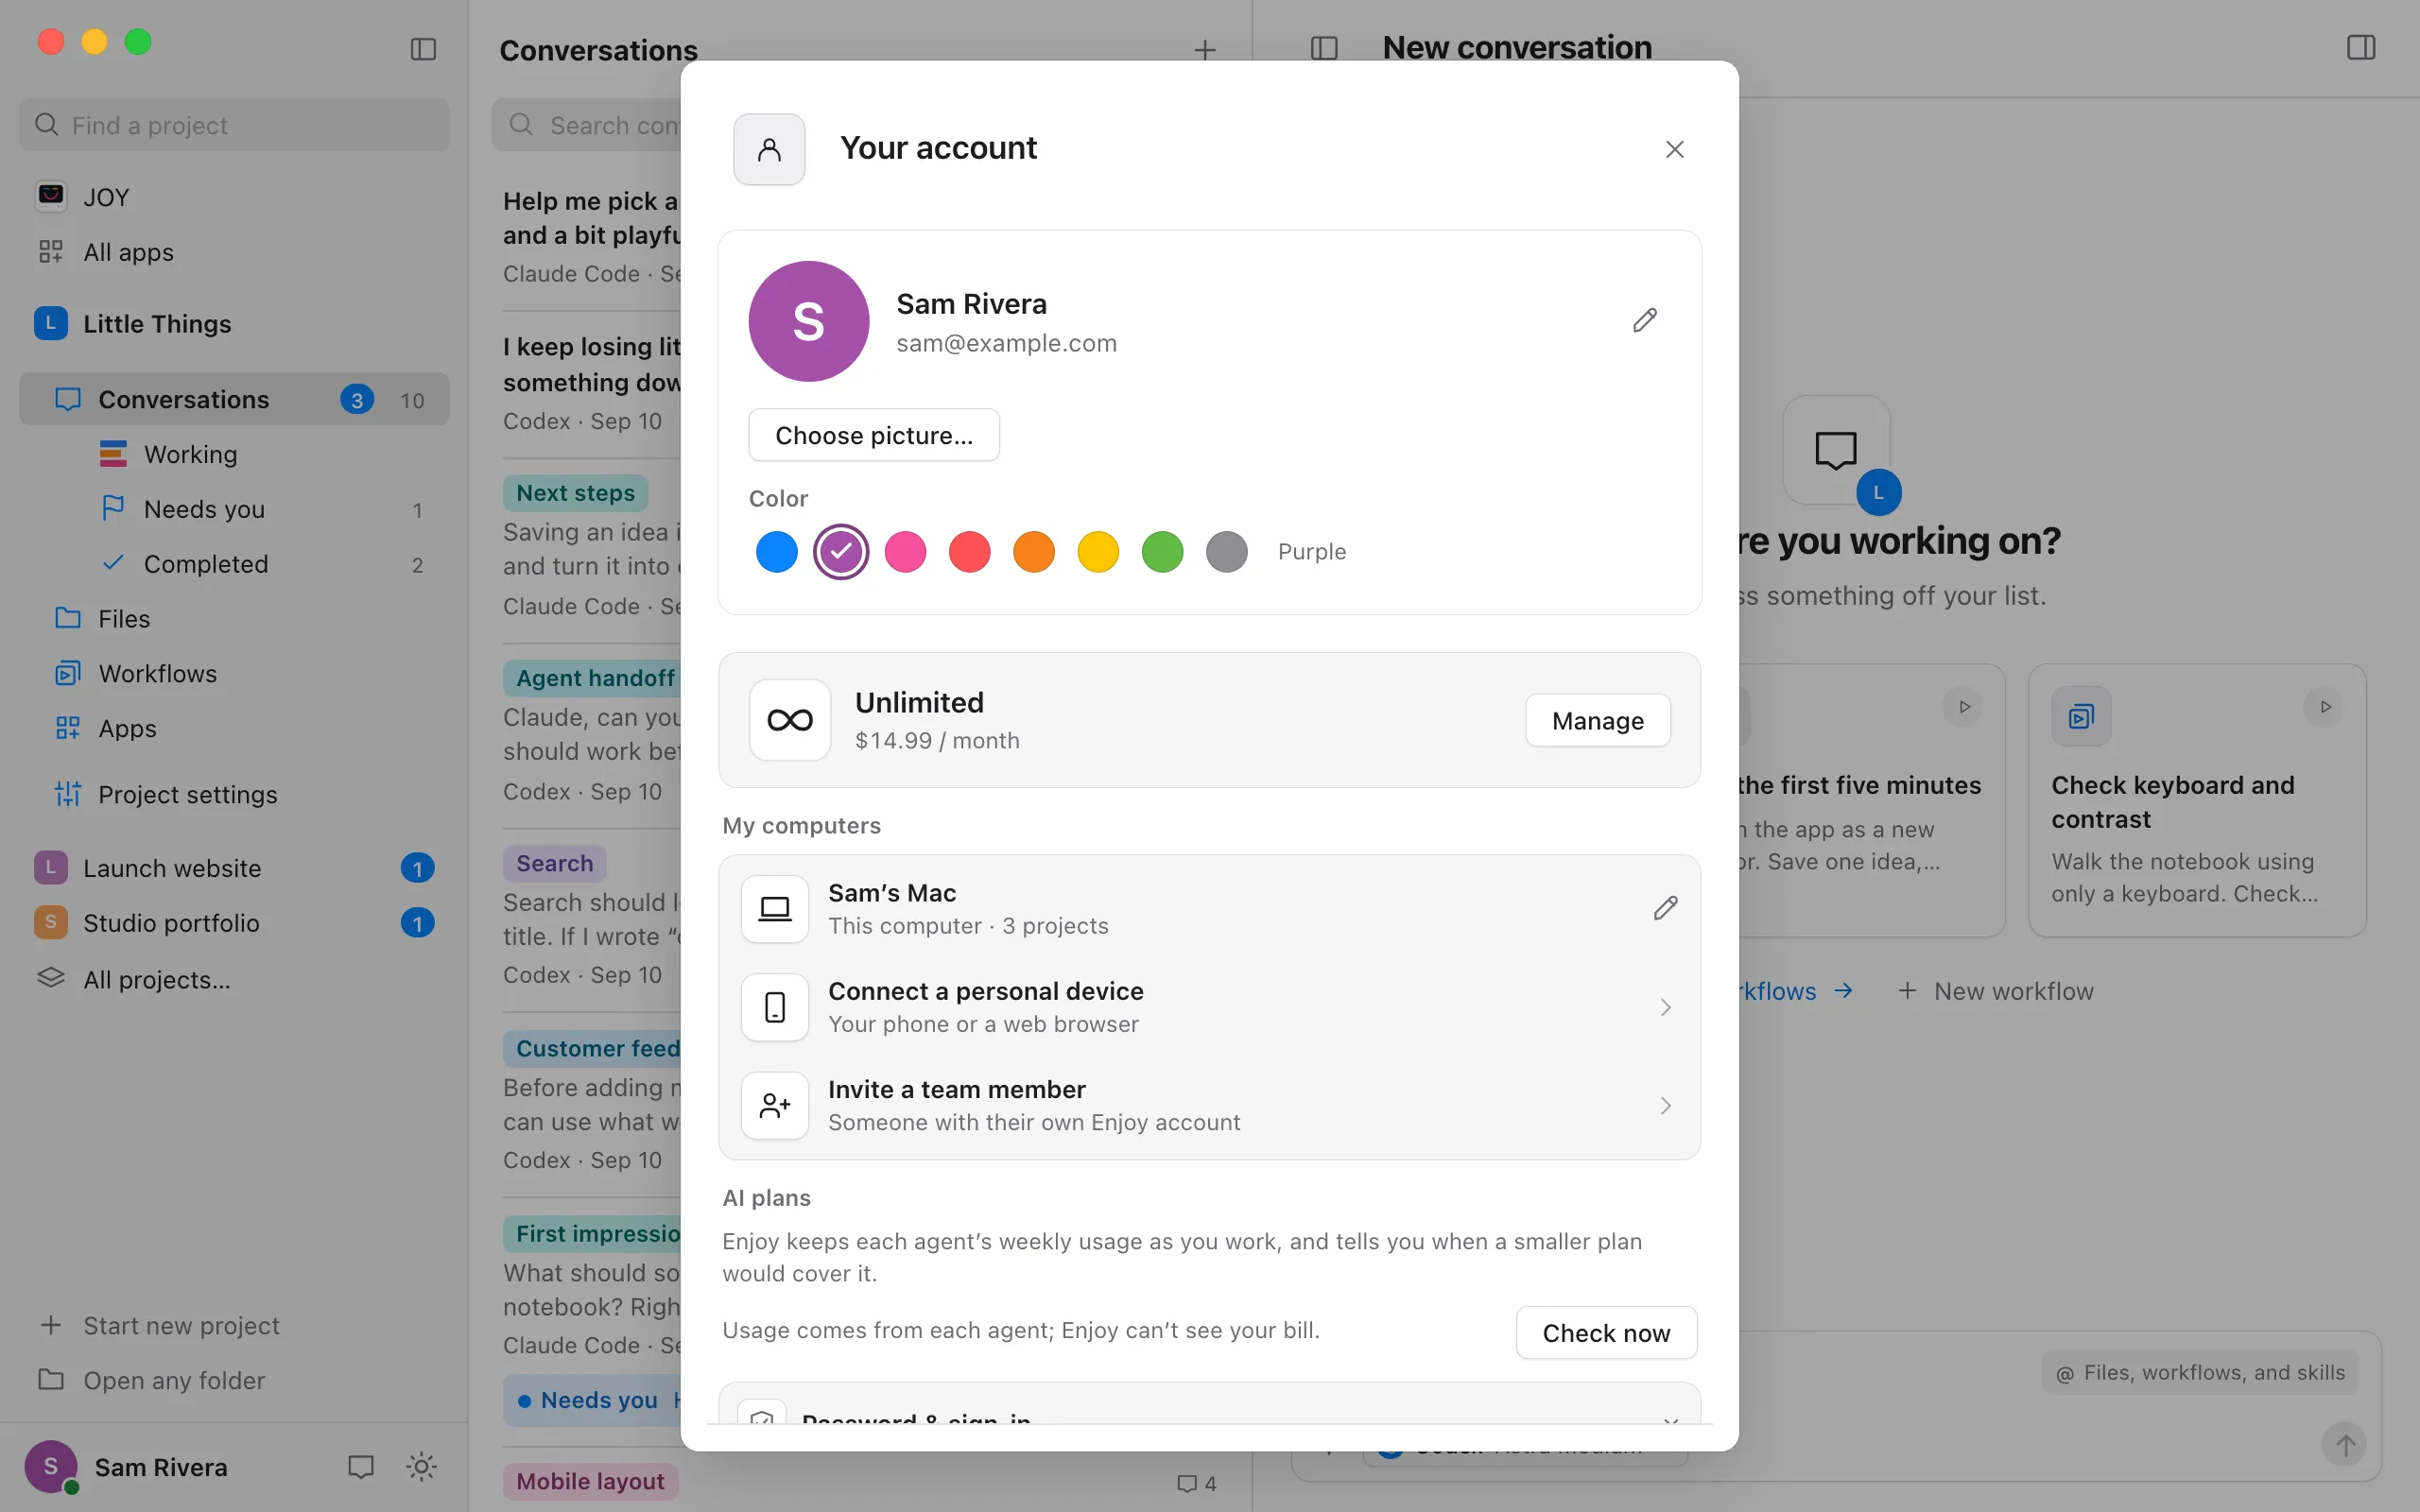2420x1512 pixels.
Task: Click the Choose picture... button
Action: coord(874,435)
